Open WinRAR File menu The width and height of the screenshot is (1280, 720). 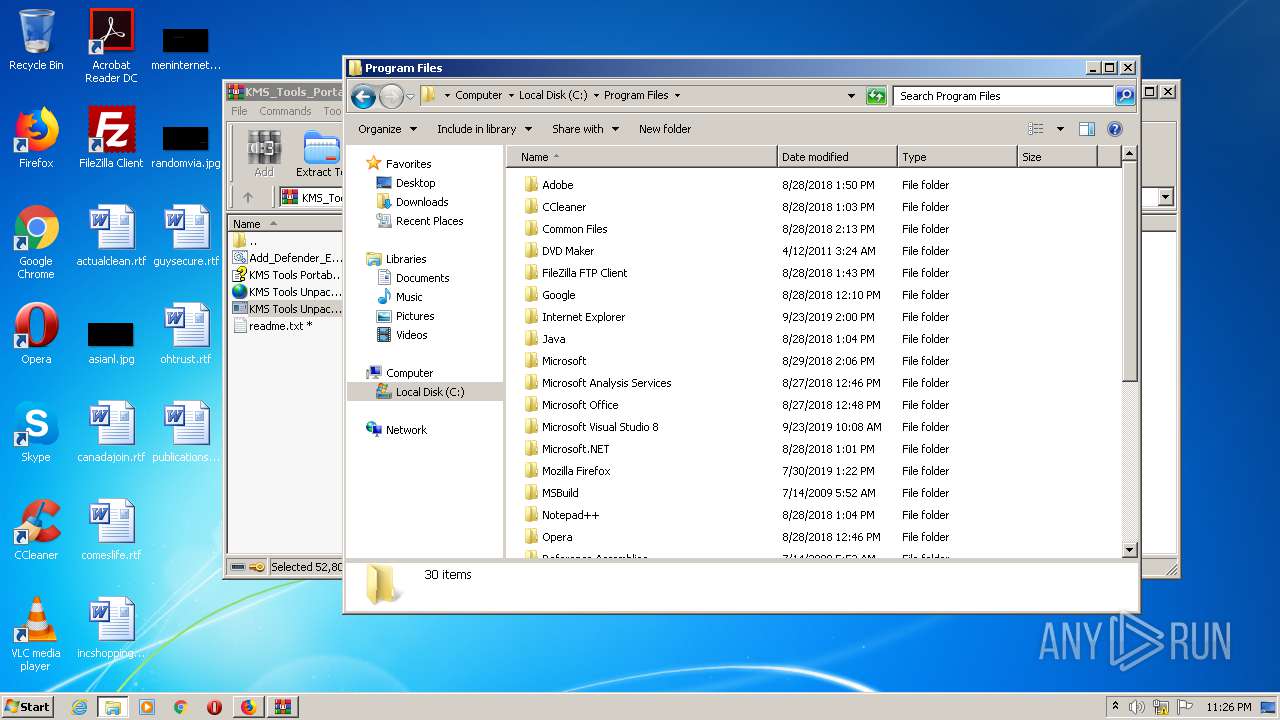239,111
